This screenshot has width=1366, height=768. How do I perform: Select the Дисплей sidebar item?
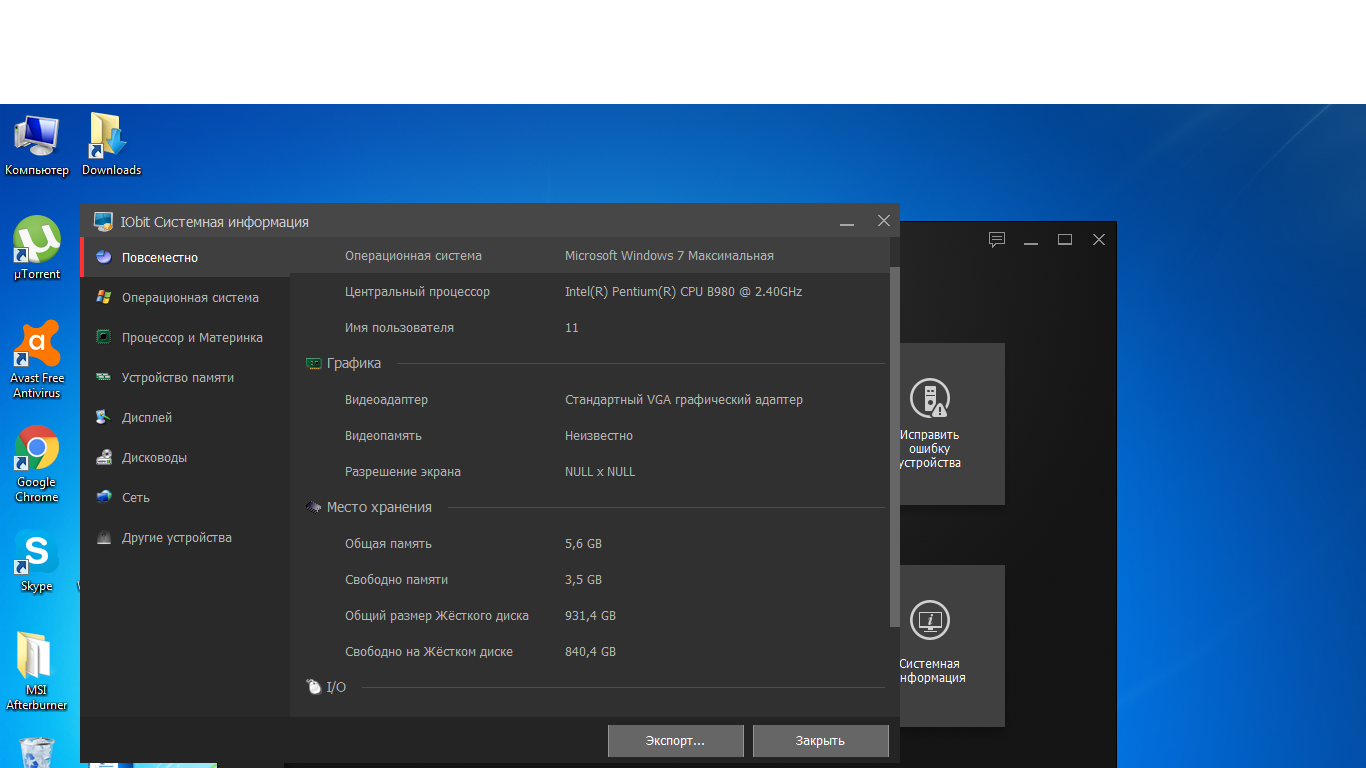click(146, 418)
